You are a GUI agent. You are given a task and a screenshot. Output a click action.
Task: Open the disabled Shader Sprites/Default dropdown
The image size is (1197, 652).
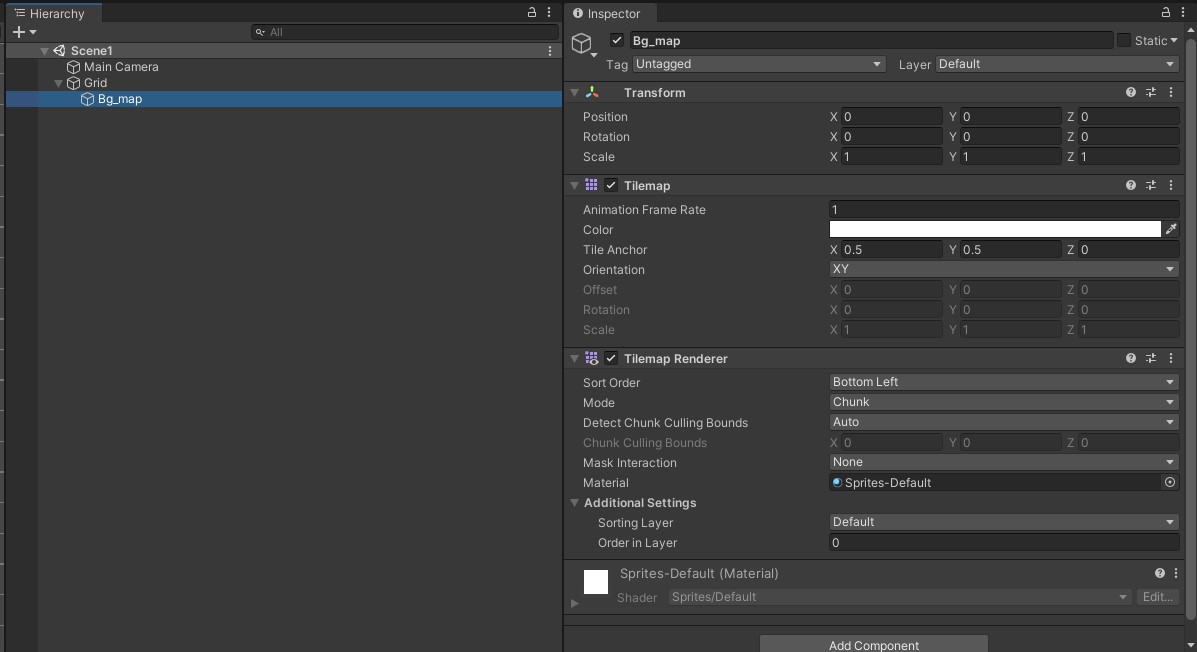[x=899, y=597]
